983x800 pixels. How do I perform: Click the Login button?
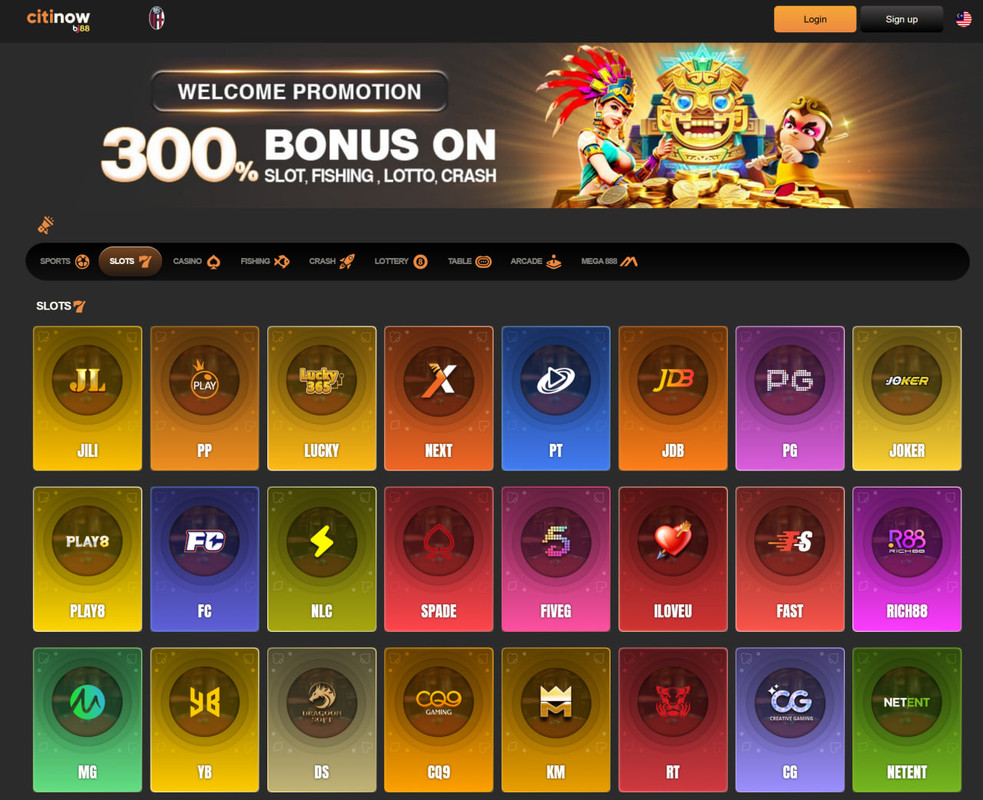click(815, 19)
